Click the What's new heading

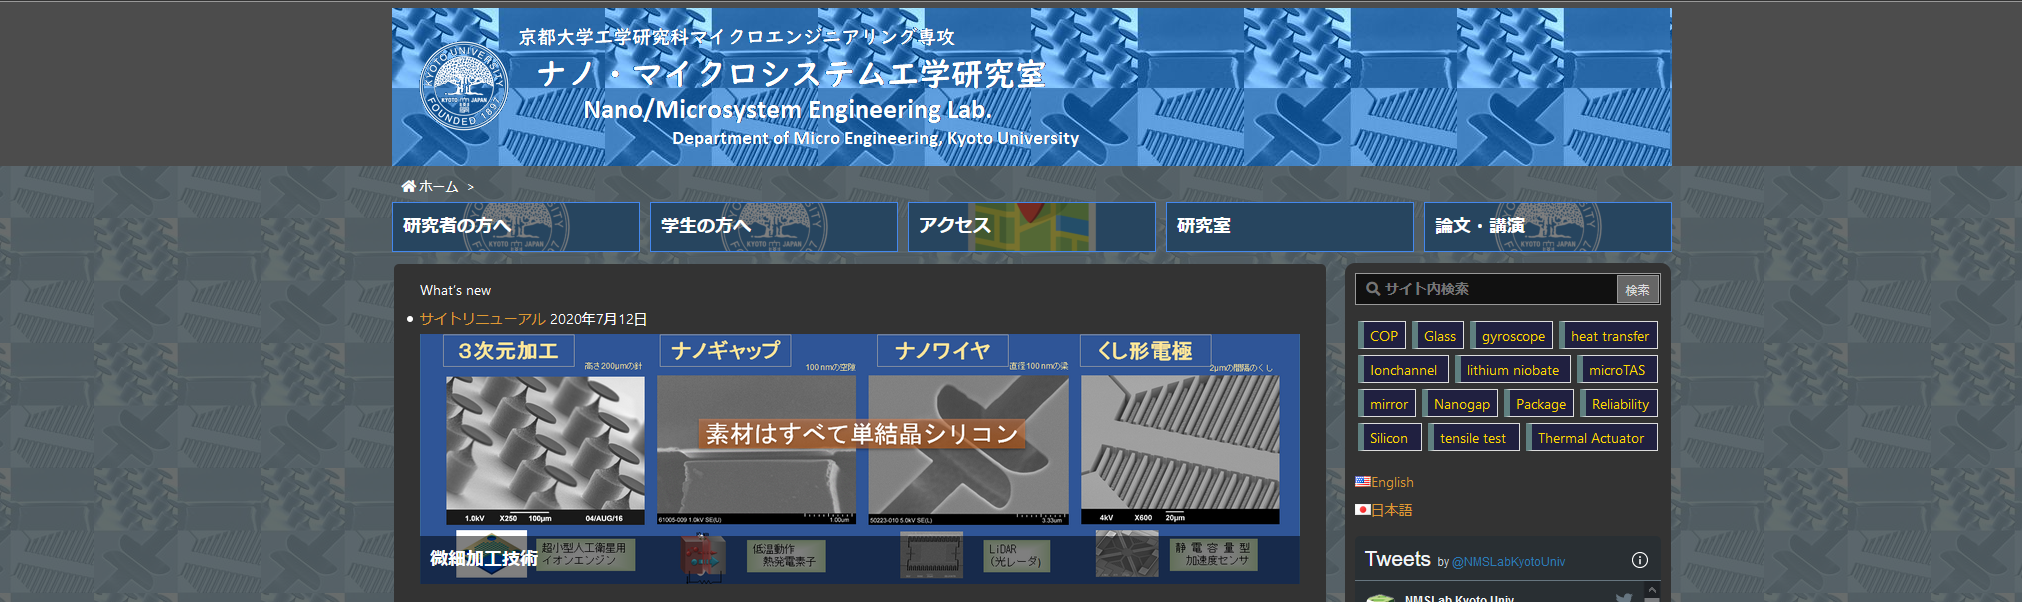[455, 290]
